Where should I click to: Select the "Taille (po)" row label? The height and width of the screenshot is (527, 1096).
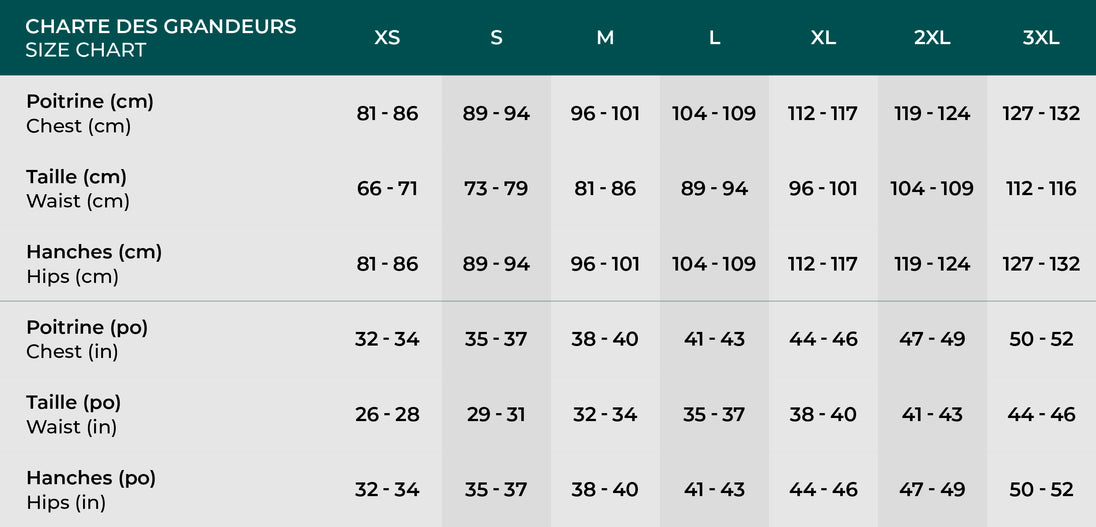point(74,402)
